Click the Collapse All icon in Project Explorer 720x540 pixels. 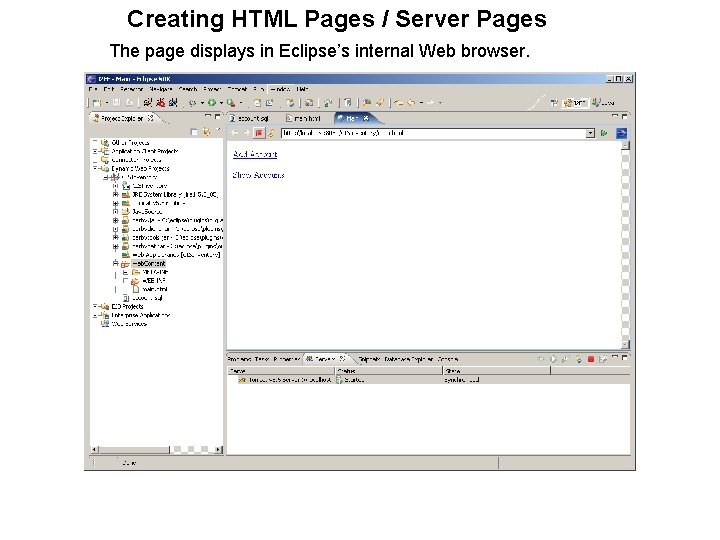[194, 132]
